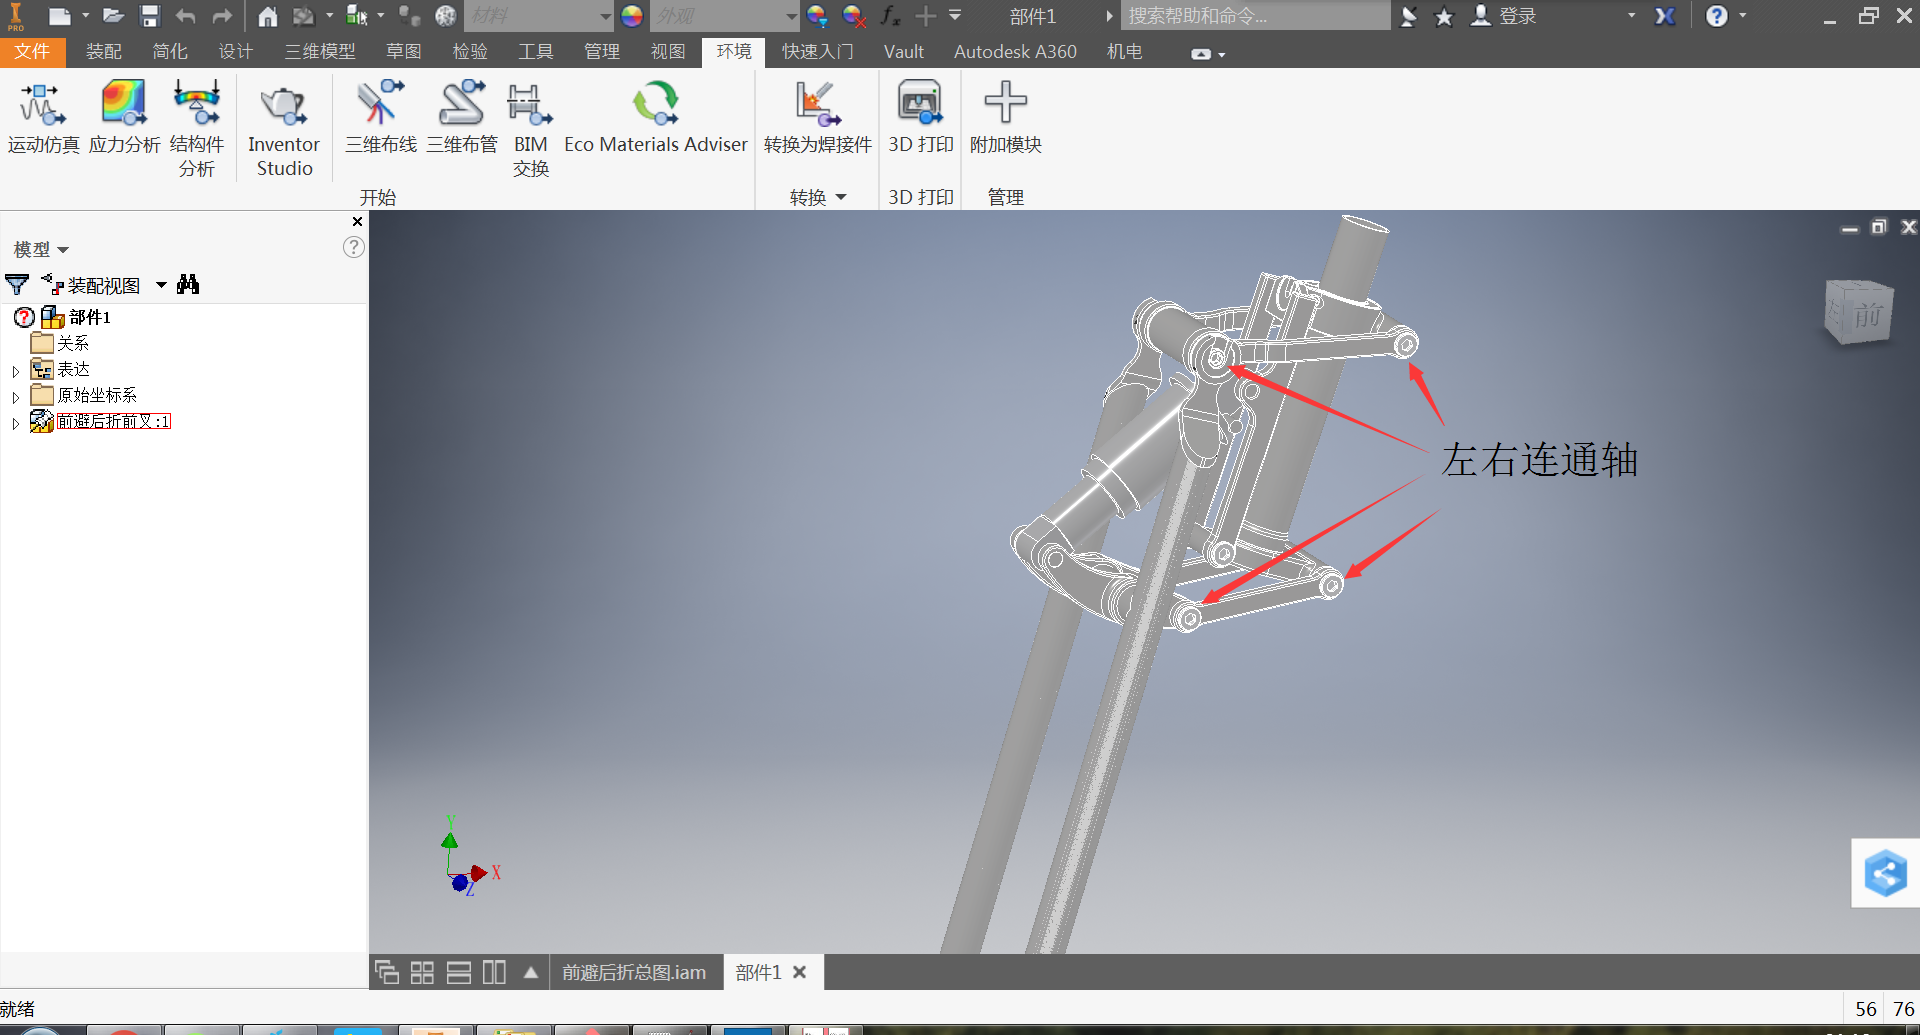
Task: Redo the last action
Action: click(221, 16)
